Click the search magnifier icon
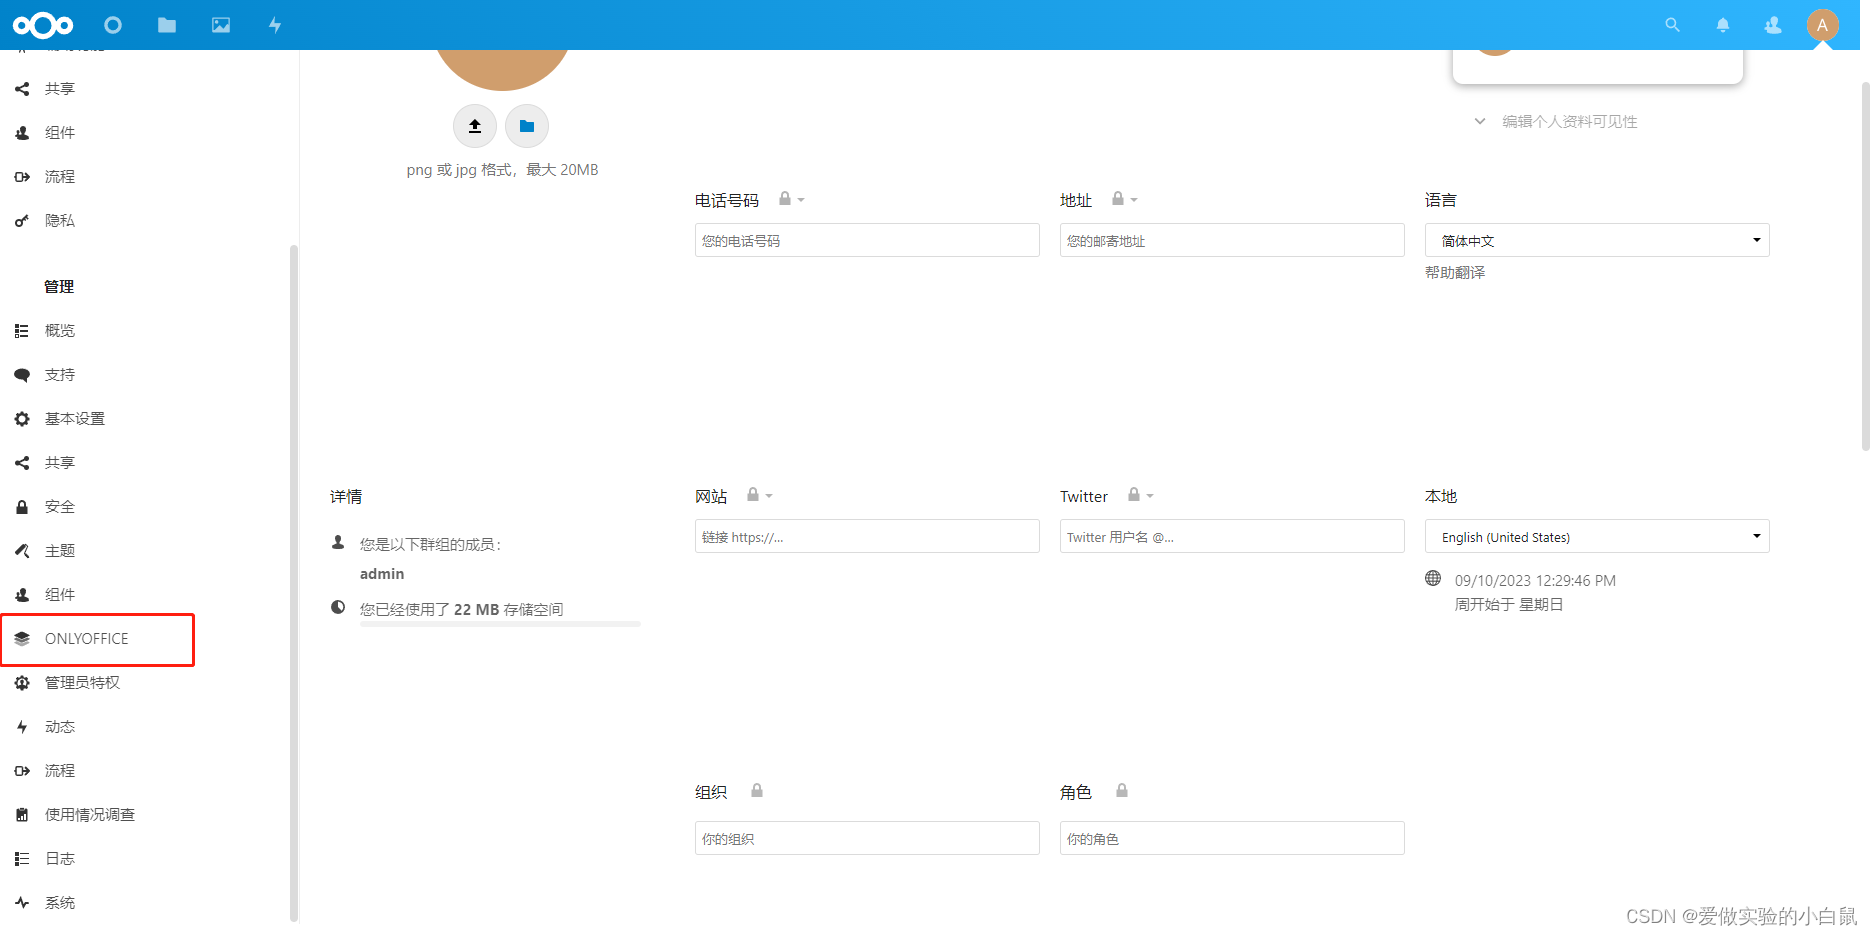Image resolution: width=1872 pixels, height=936 pixels. pyautogui.click(x=1672, y=25)
